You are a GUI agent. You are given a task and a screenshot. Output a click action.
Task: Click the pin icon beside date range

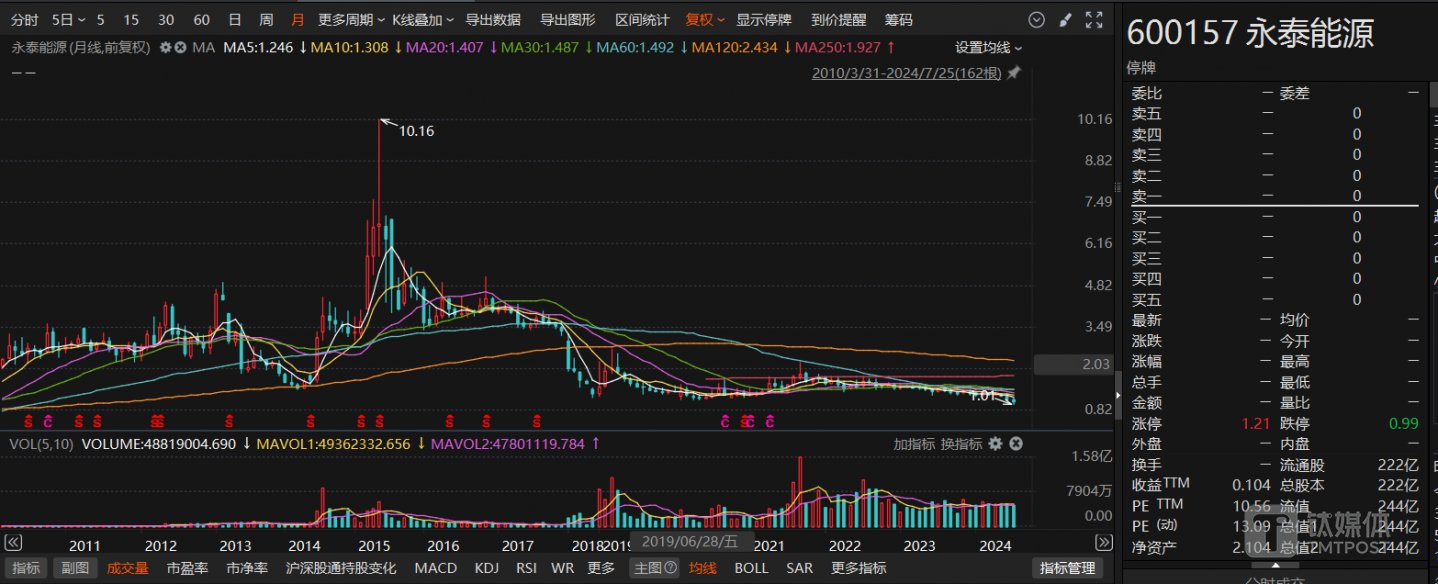(x=1014, y=73)
